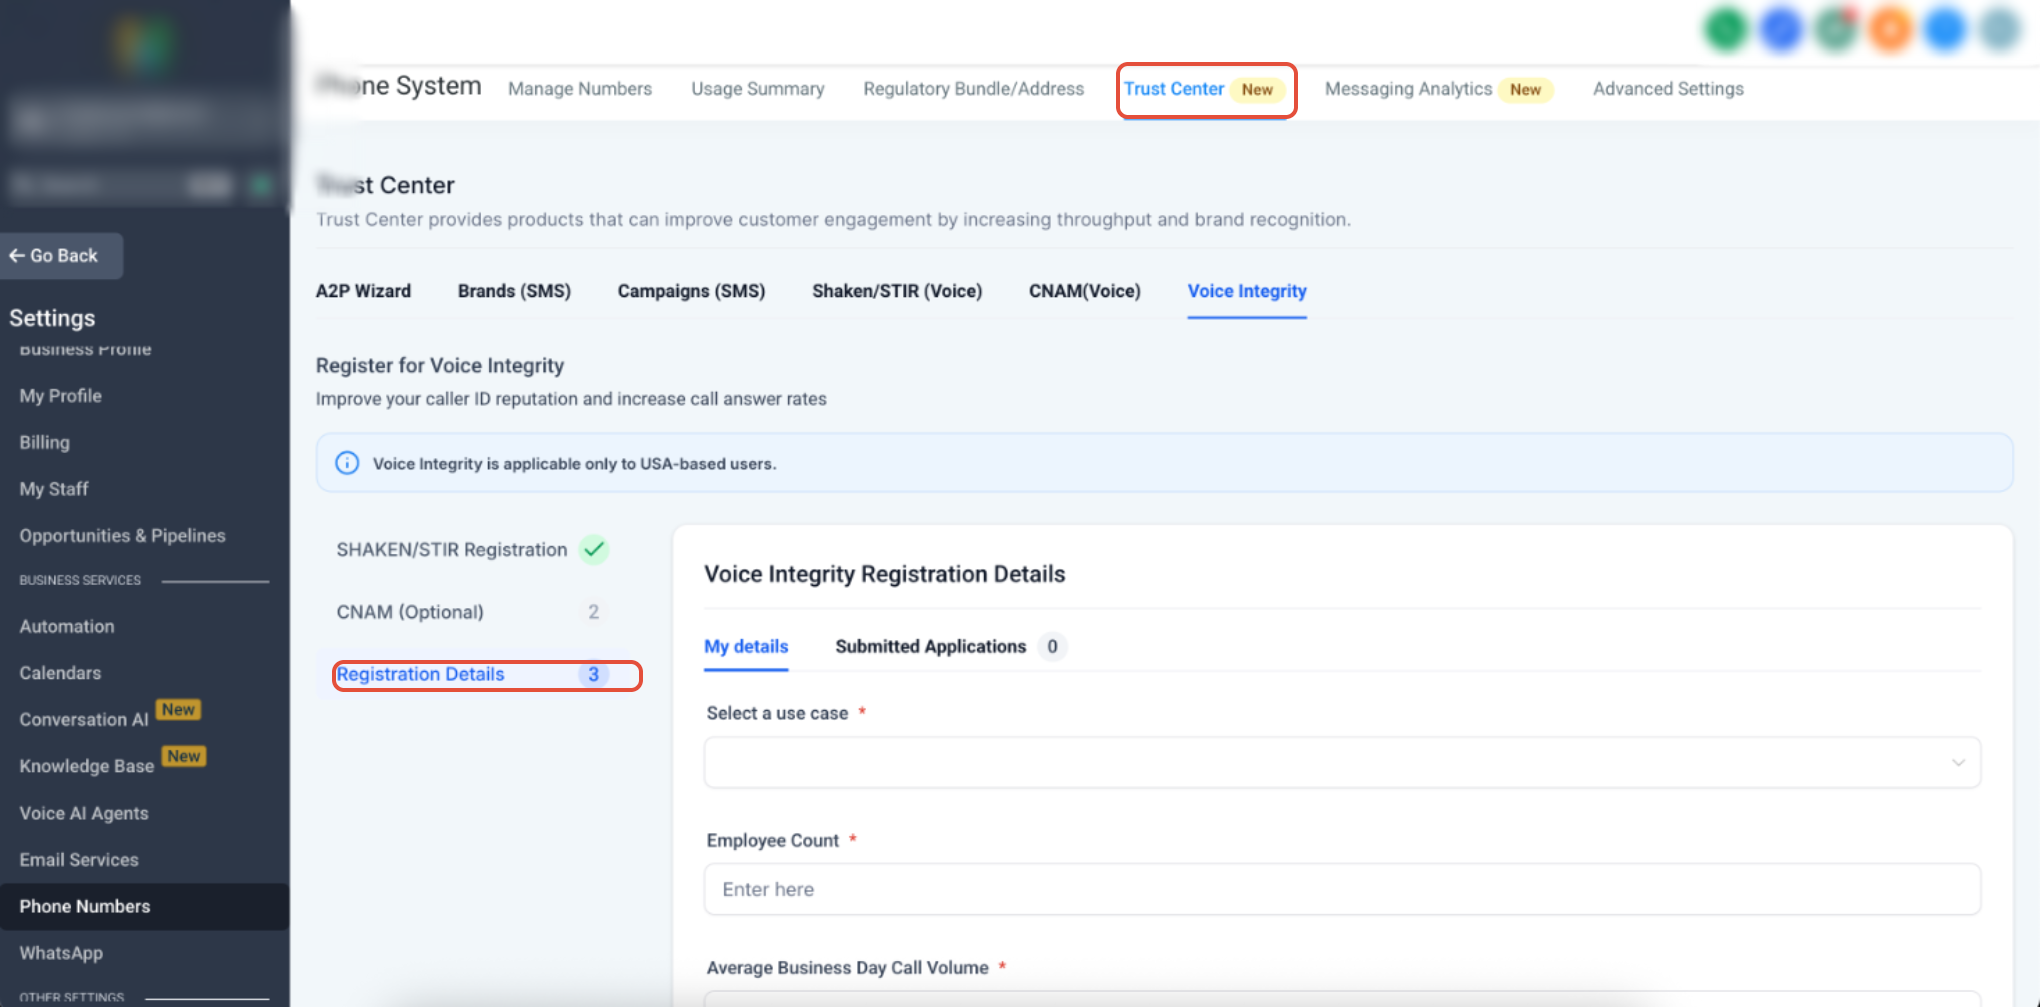Open the Select a use case dropdown
Viewport: 2040px width, 1007px height.
pos(1342,763)
